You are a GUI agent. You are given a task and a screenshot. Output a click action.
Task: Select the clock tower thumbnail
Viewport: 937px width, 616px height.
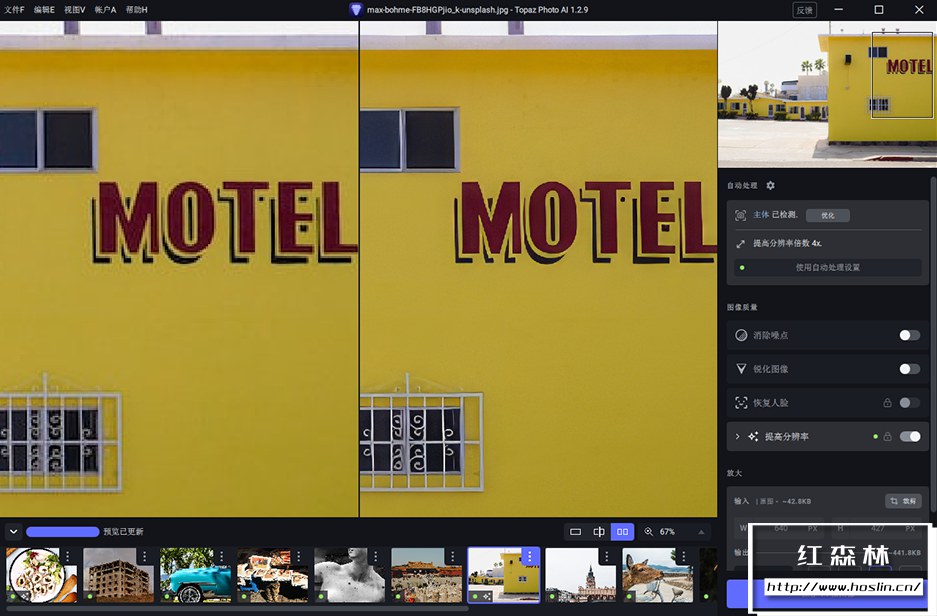click(581, 575)
